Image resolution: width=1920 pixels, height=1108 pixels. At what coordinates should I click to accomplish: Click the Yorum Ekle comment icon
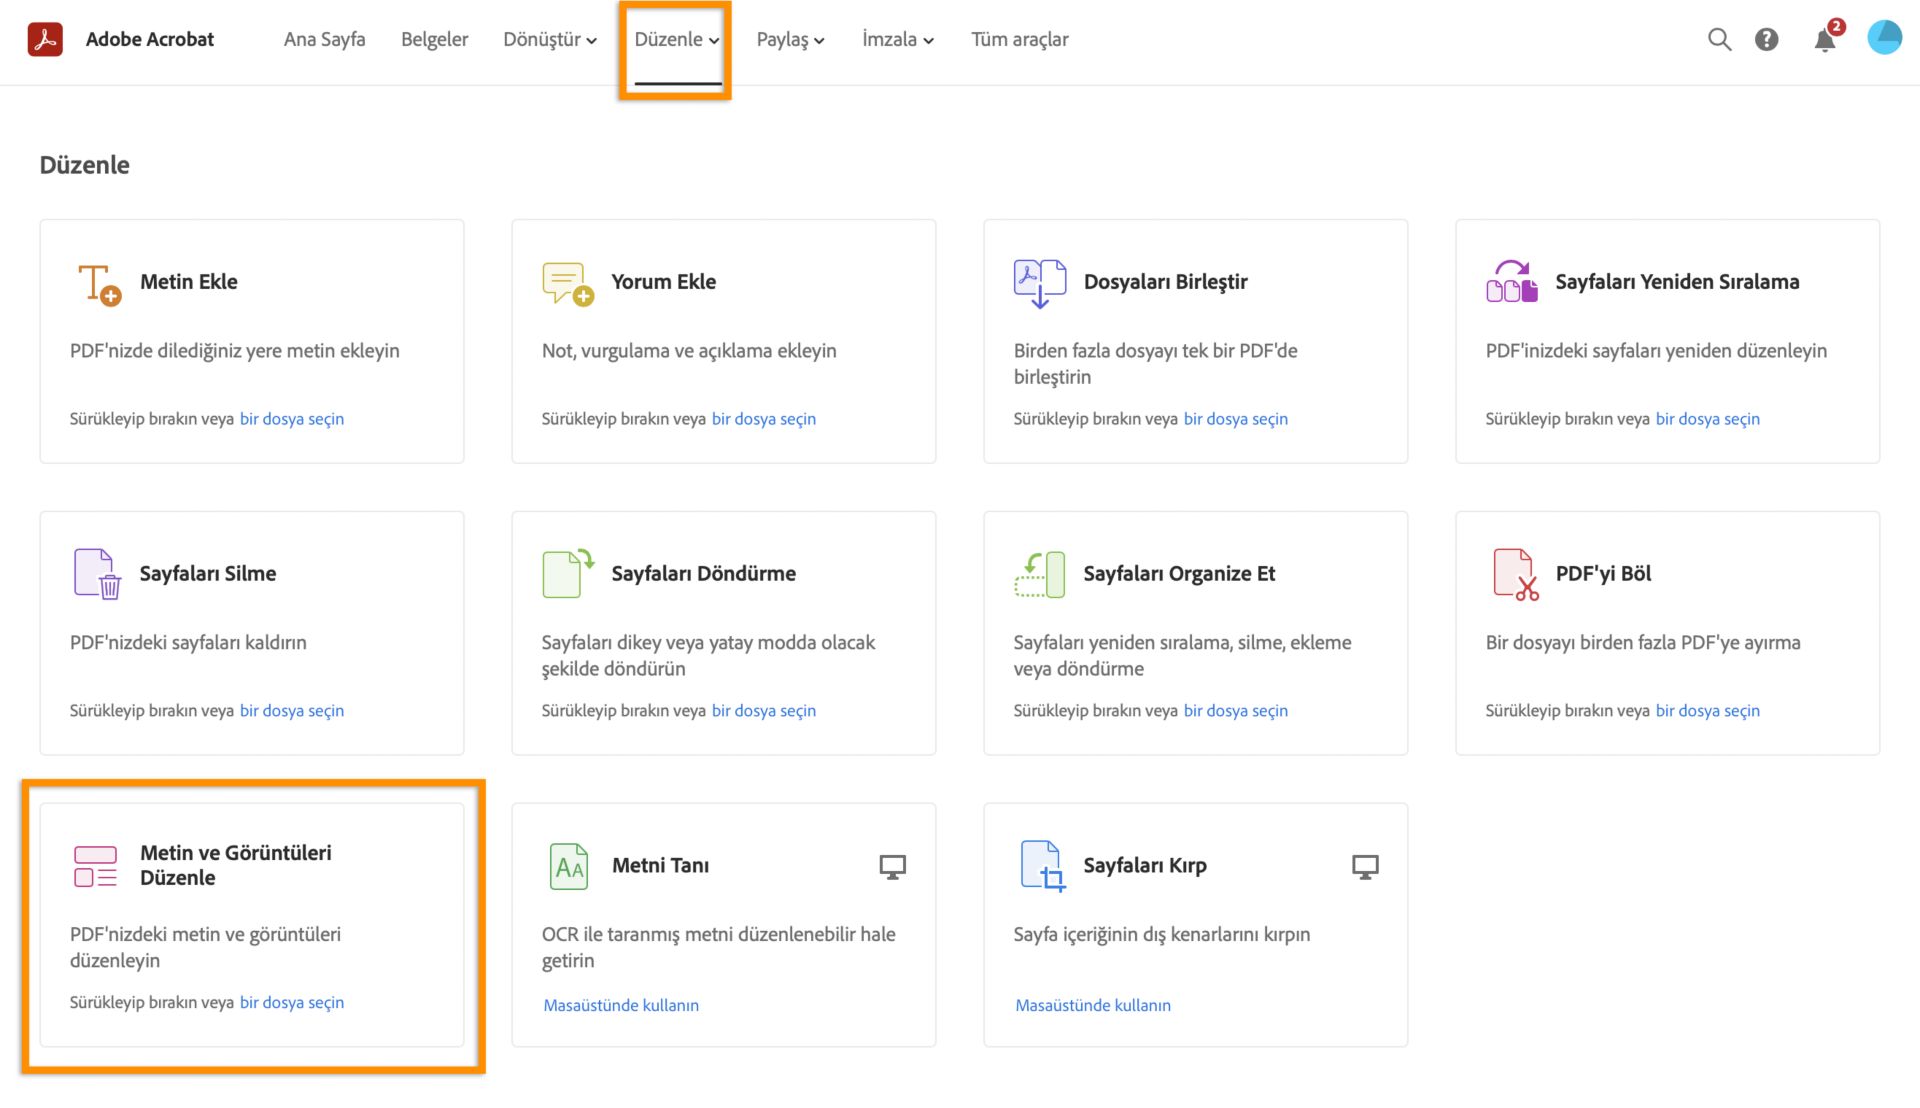[x=568, y=284]
